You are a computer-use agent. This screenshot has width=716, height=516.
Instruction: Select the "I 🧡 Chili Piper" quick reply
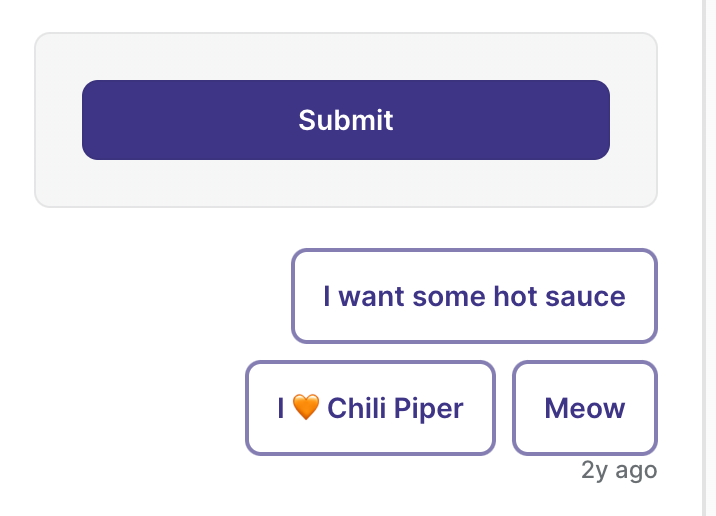click(370, 408)
